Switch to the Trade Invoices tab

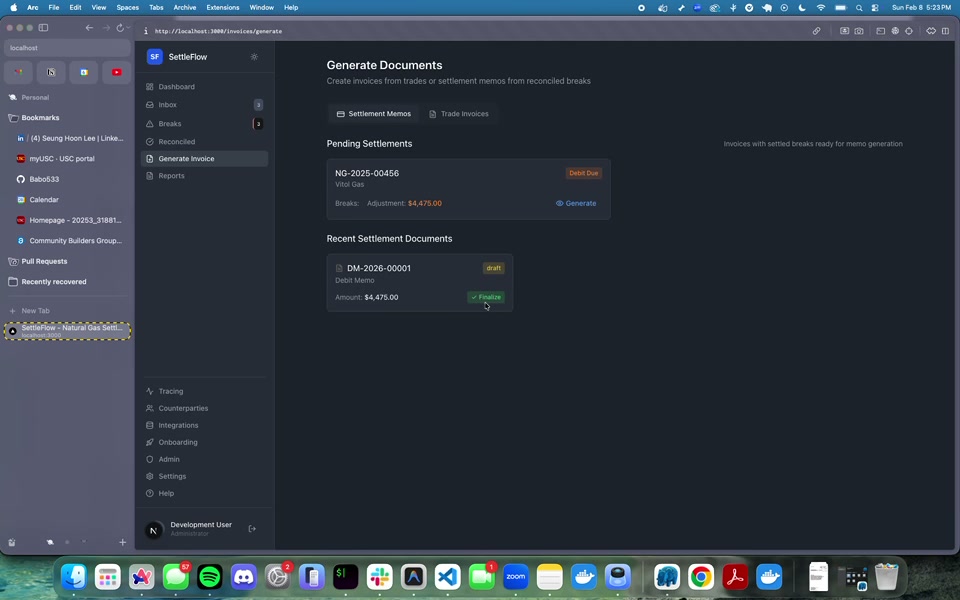pos(459,114)
